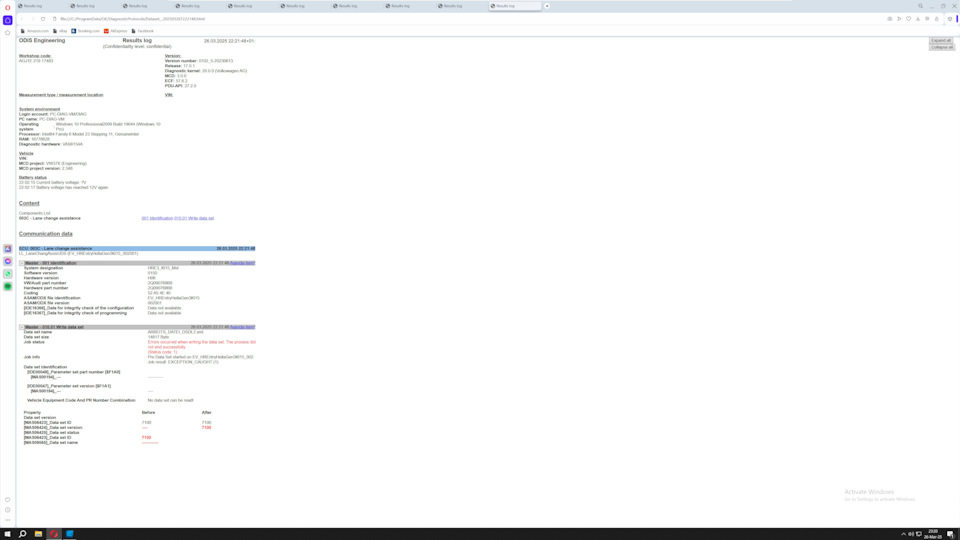The width and height of the screenshot is (960, 540).
Task: Collapse the Master - 001 Identification section
Action: (22, 263)
